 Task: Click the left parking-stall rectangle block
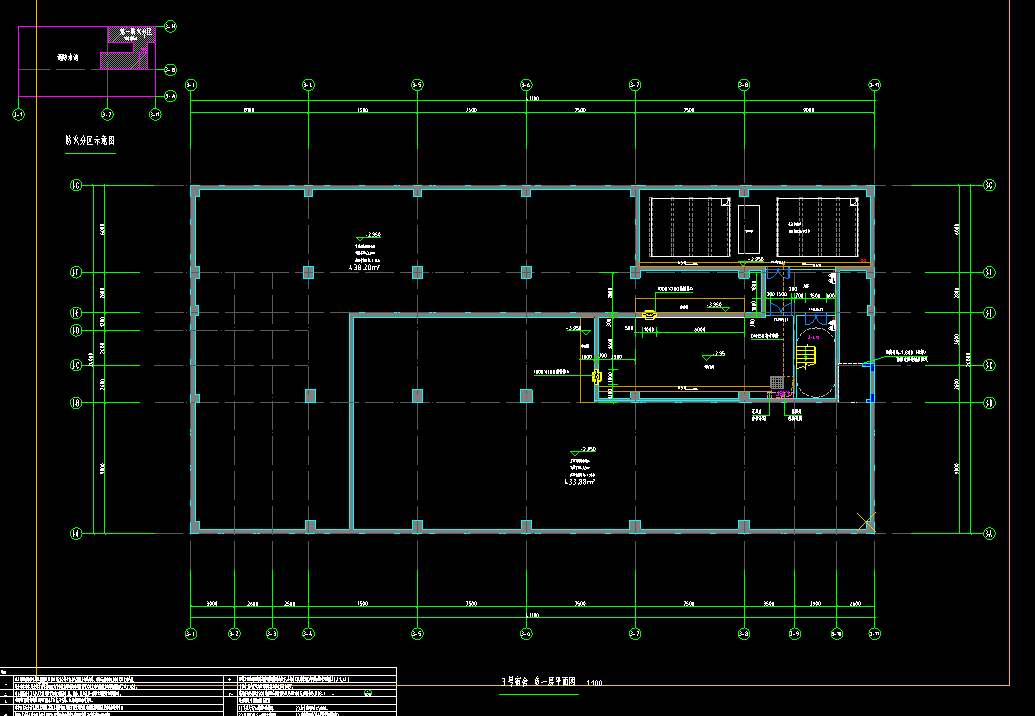tap(690, 227)
